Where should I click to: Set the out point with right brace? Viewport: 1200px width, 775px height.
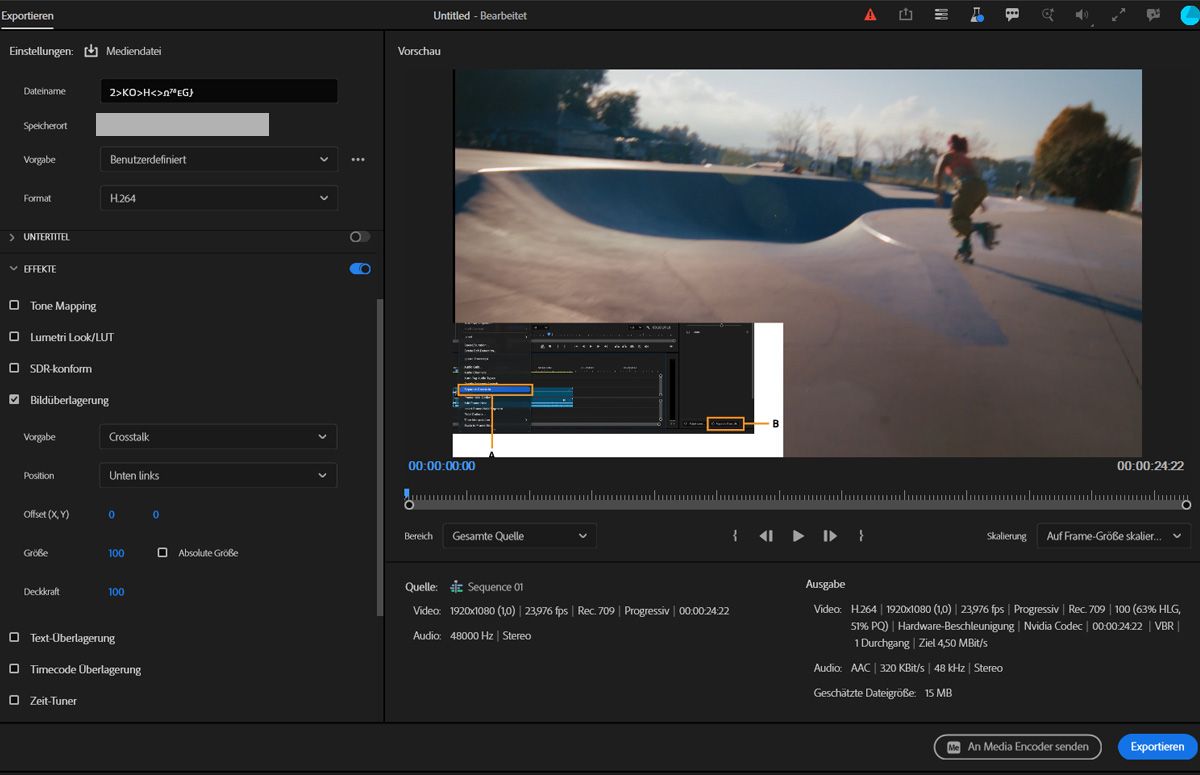click(x=861, y=536)
